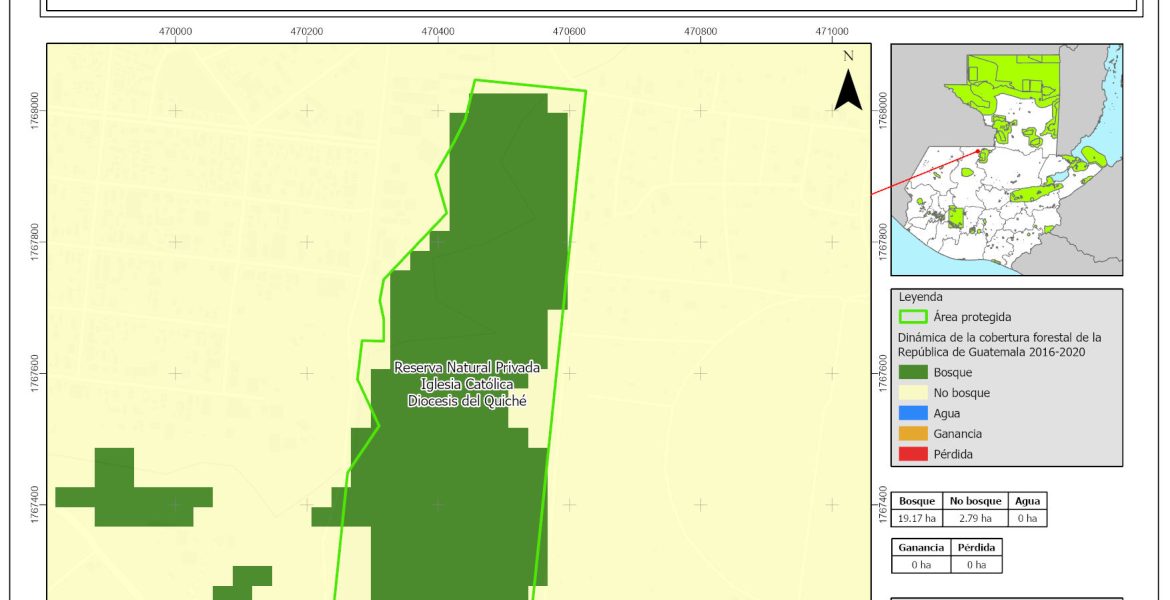Click the 470400 top coordinate label
This screenshot has height=600, width=1170.
coord(438,31)
